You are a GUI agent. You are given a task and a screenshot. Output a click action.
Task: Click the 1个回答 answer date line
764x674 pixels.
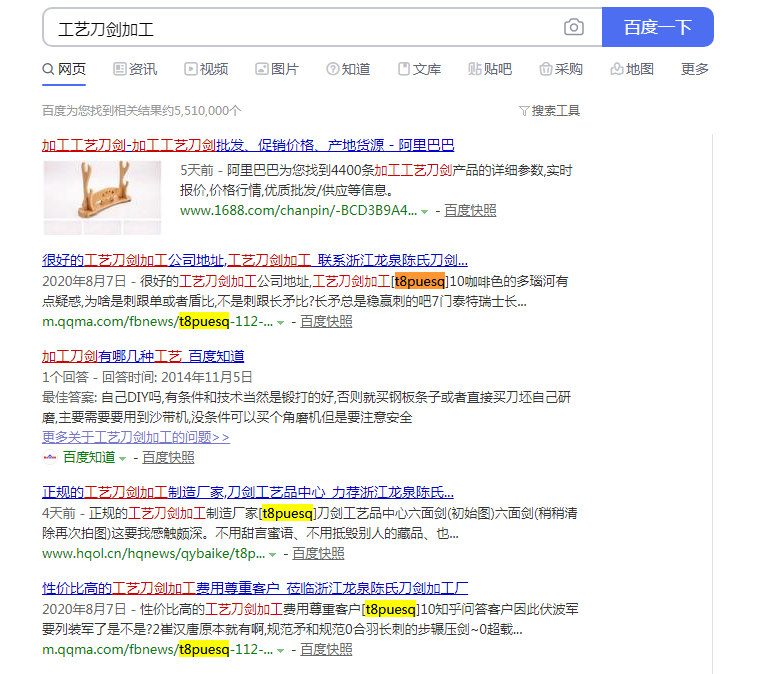[x=147, y=377]
